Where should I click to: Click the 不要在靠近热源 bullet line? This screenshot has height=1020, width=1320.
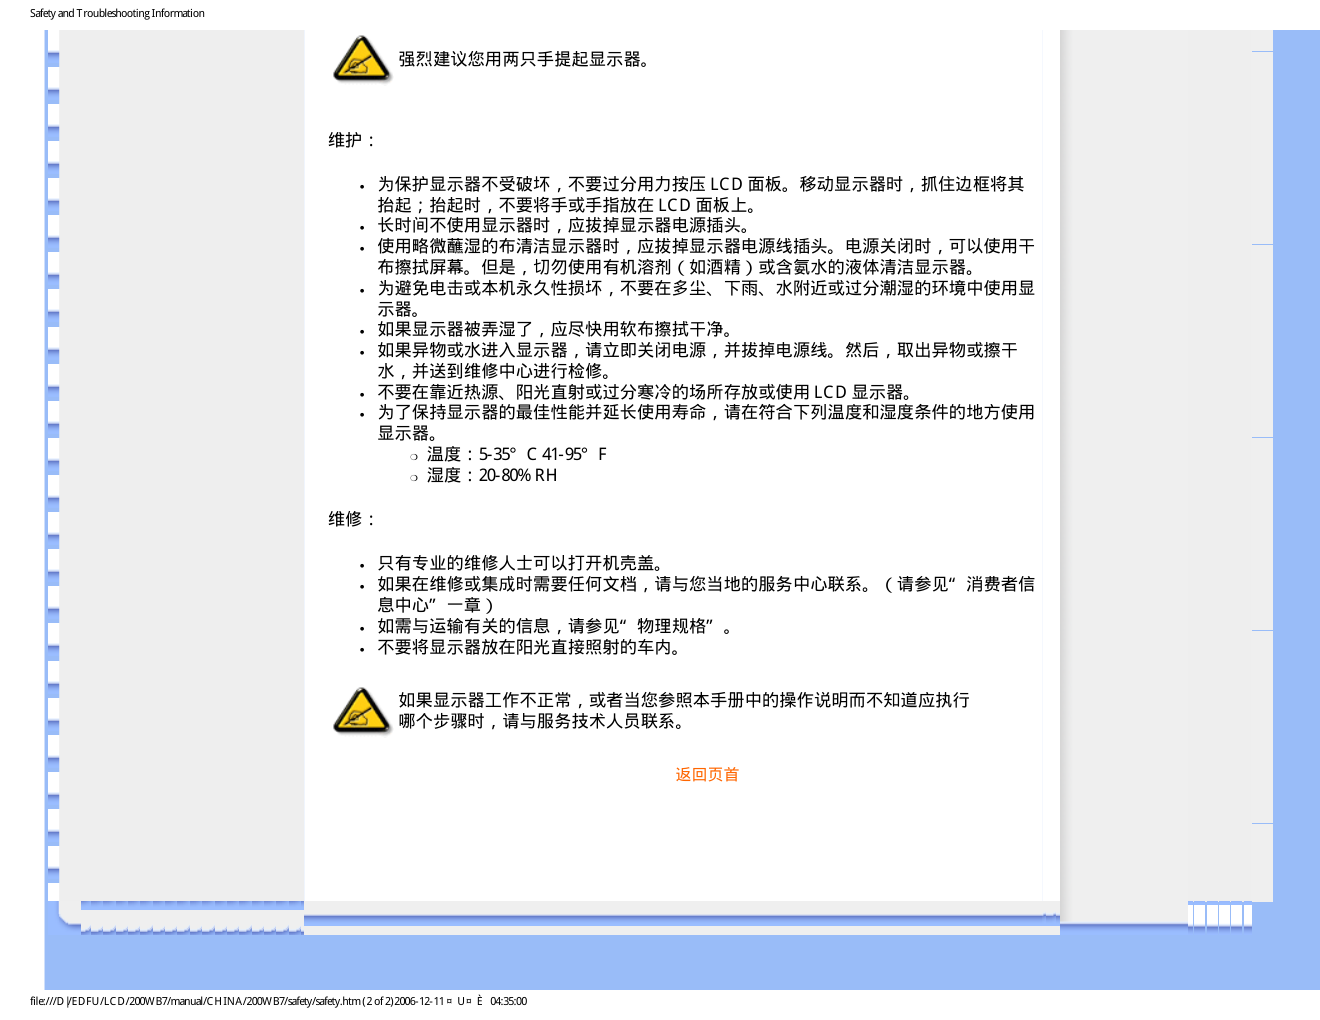pos(645,392)
